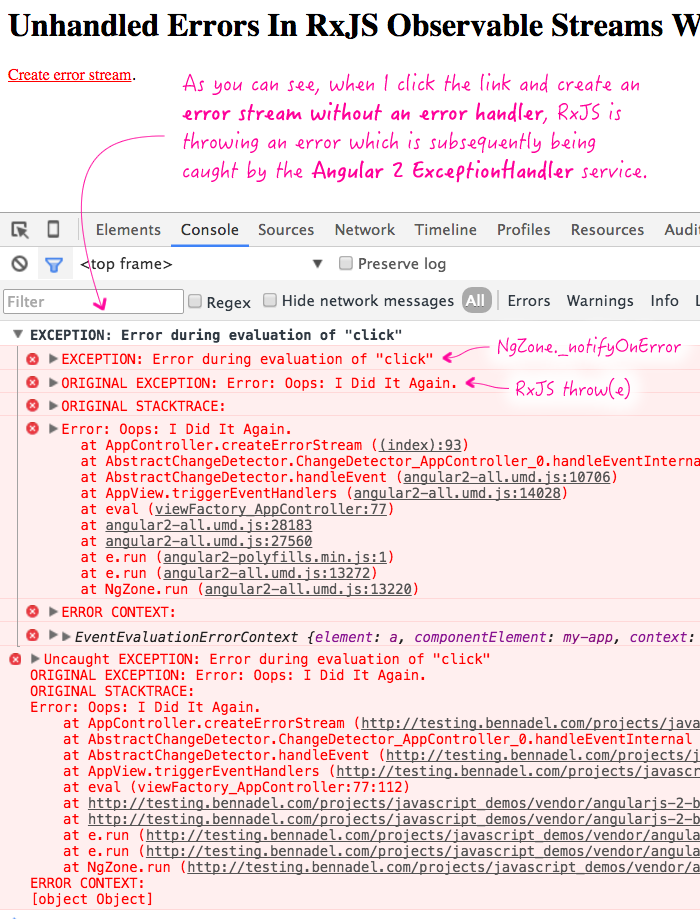The width and height of the screenshot is (700, 919).
Task: Open the angular2-all.umd.js:10706 link
Action: click(507, 477)
